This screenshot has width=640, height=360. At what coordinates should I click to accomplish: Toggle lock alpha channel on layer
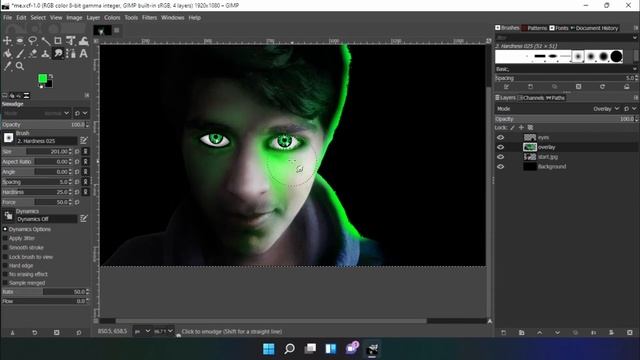pos(530,128)
